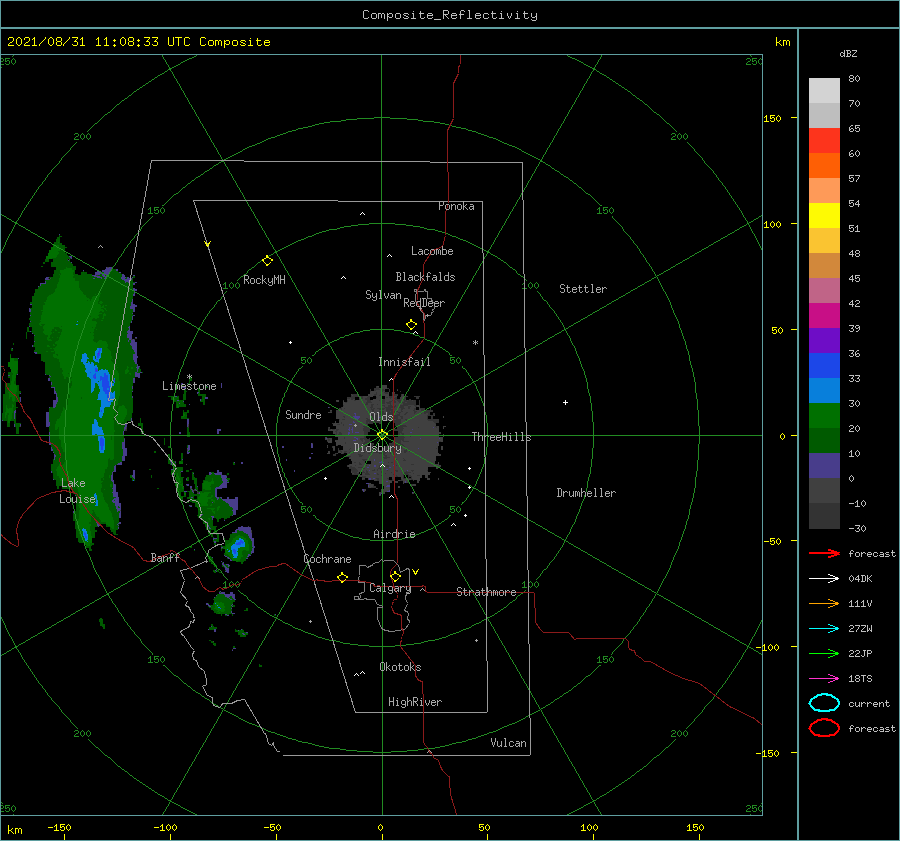Click the Stettler label

tap(583, 289)
